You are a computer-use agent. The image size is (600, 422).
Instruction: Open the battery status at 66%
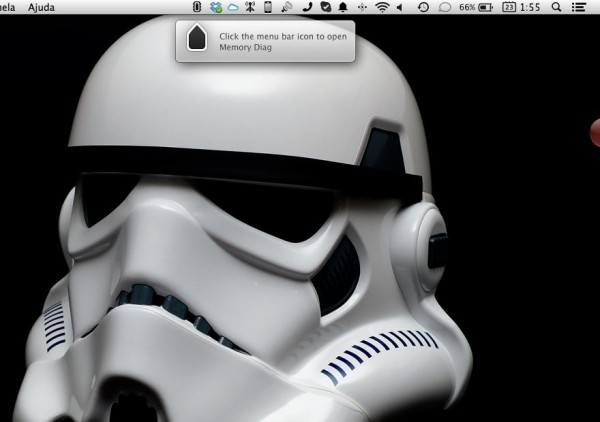click(x=476, y=7)
